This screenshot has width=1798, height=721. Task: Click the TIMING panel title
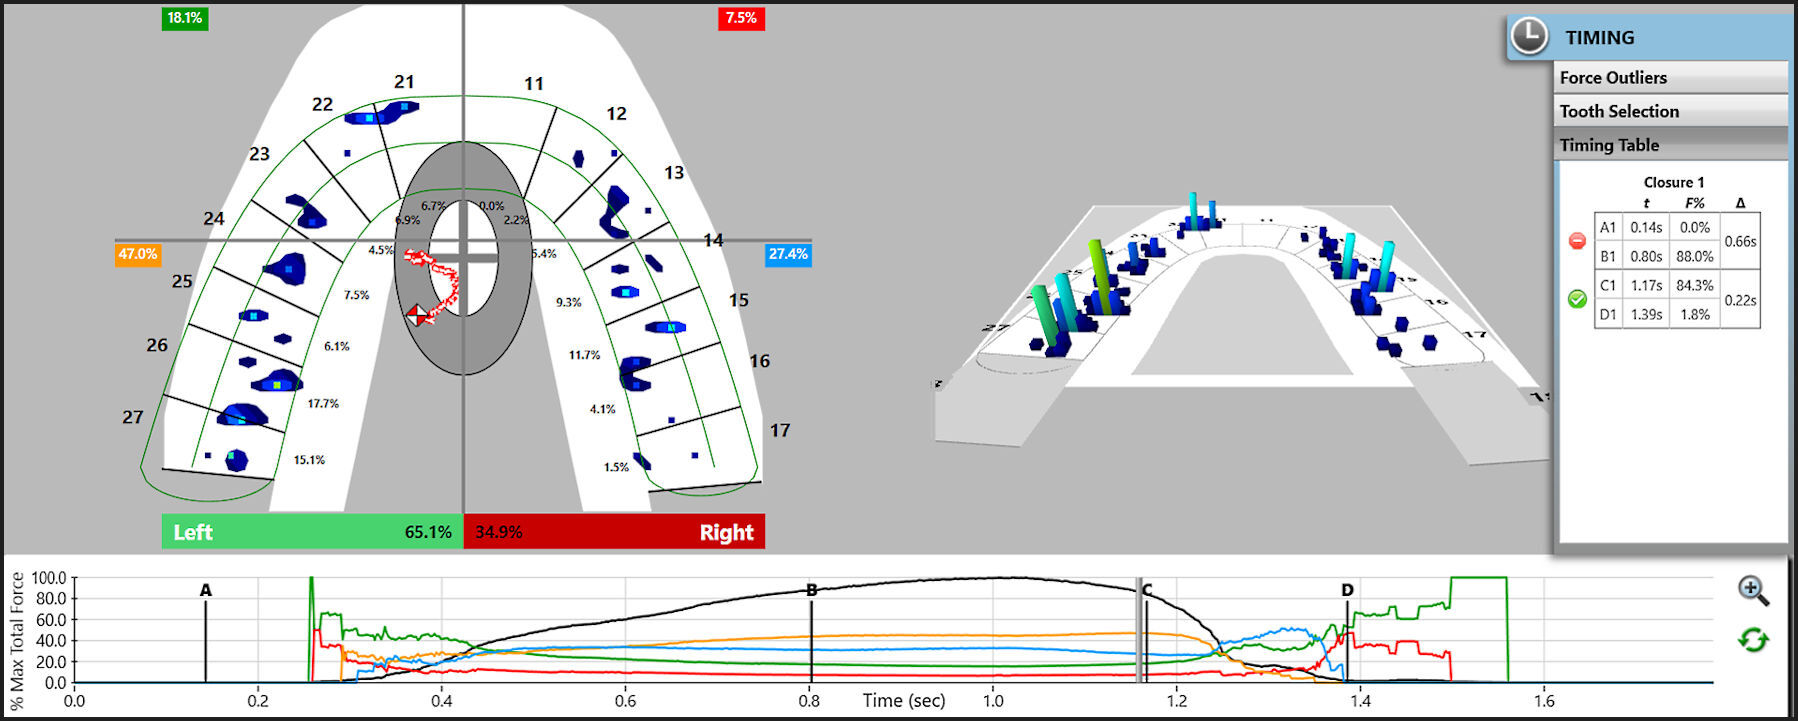pyautogui.click(x=1600, y=38)
